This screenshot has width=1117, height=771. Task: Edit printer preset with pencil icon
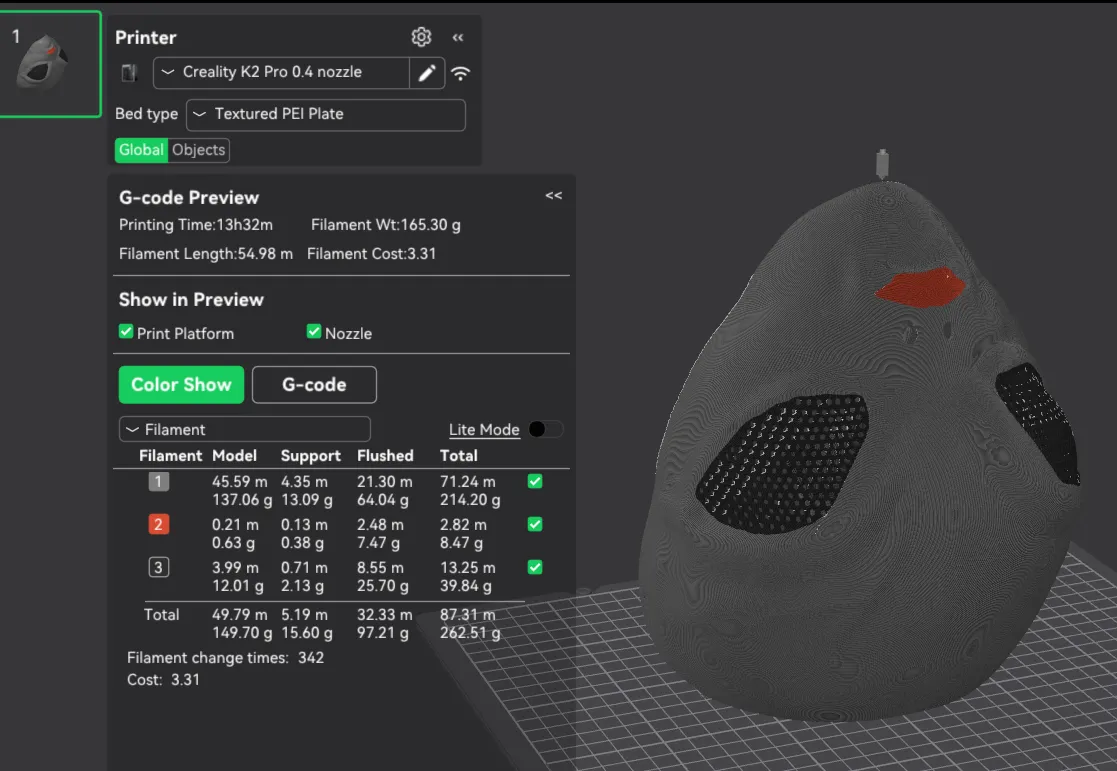tap(427, 73)
